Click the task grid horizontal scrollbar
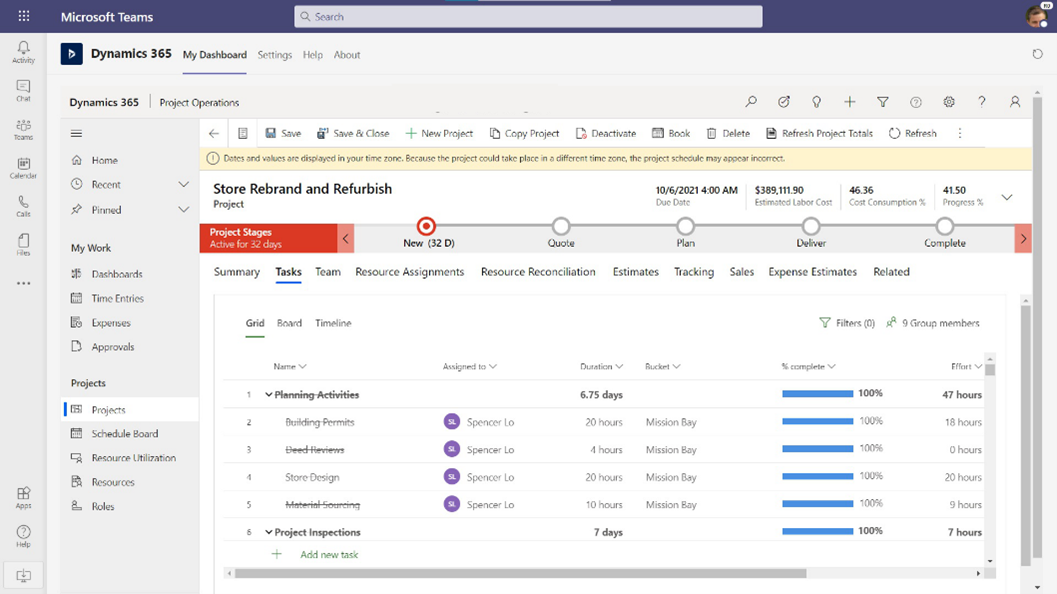Viewport: 1057px width, 594px height. point(520,573)
